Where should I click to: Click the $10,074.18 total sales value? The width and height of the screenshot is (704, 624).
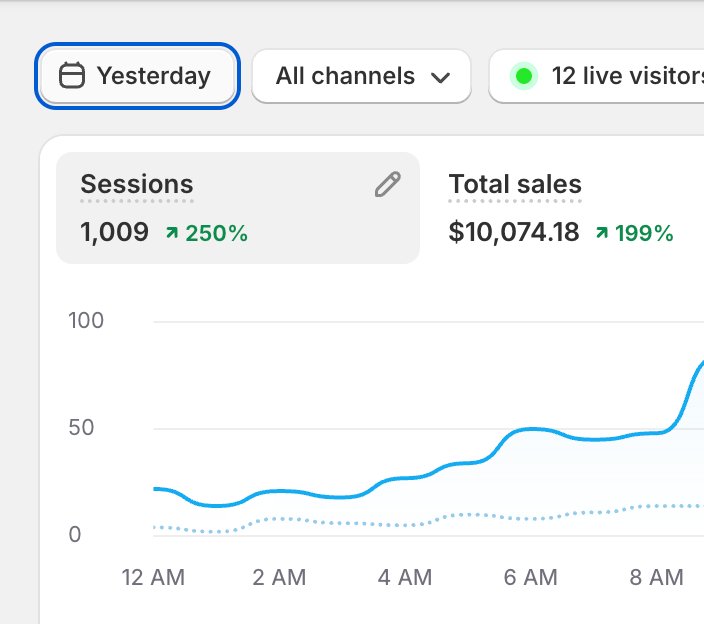[x=514, y=232]
